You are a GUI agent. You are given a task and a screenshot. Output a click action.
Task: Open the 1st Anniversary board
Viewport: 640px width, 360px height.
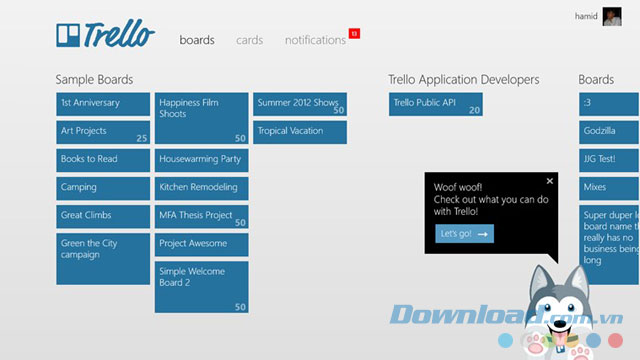103,104
